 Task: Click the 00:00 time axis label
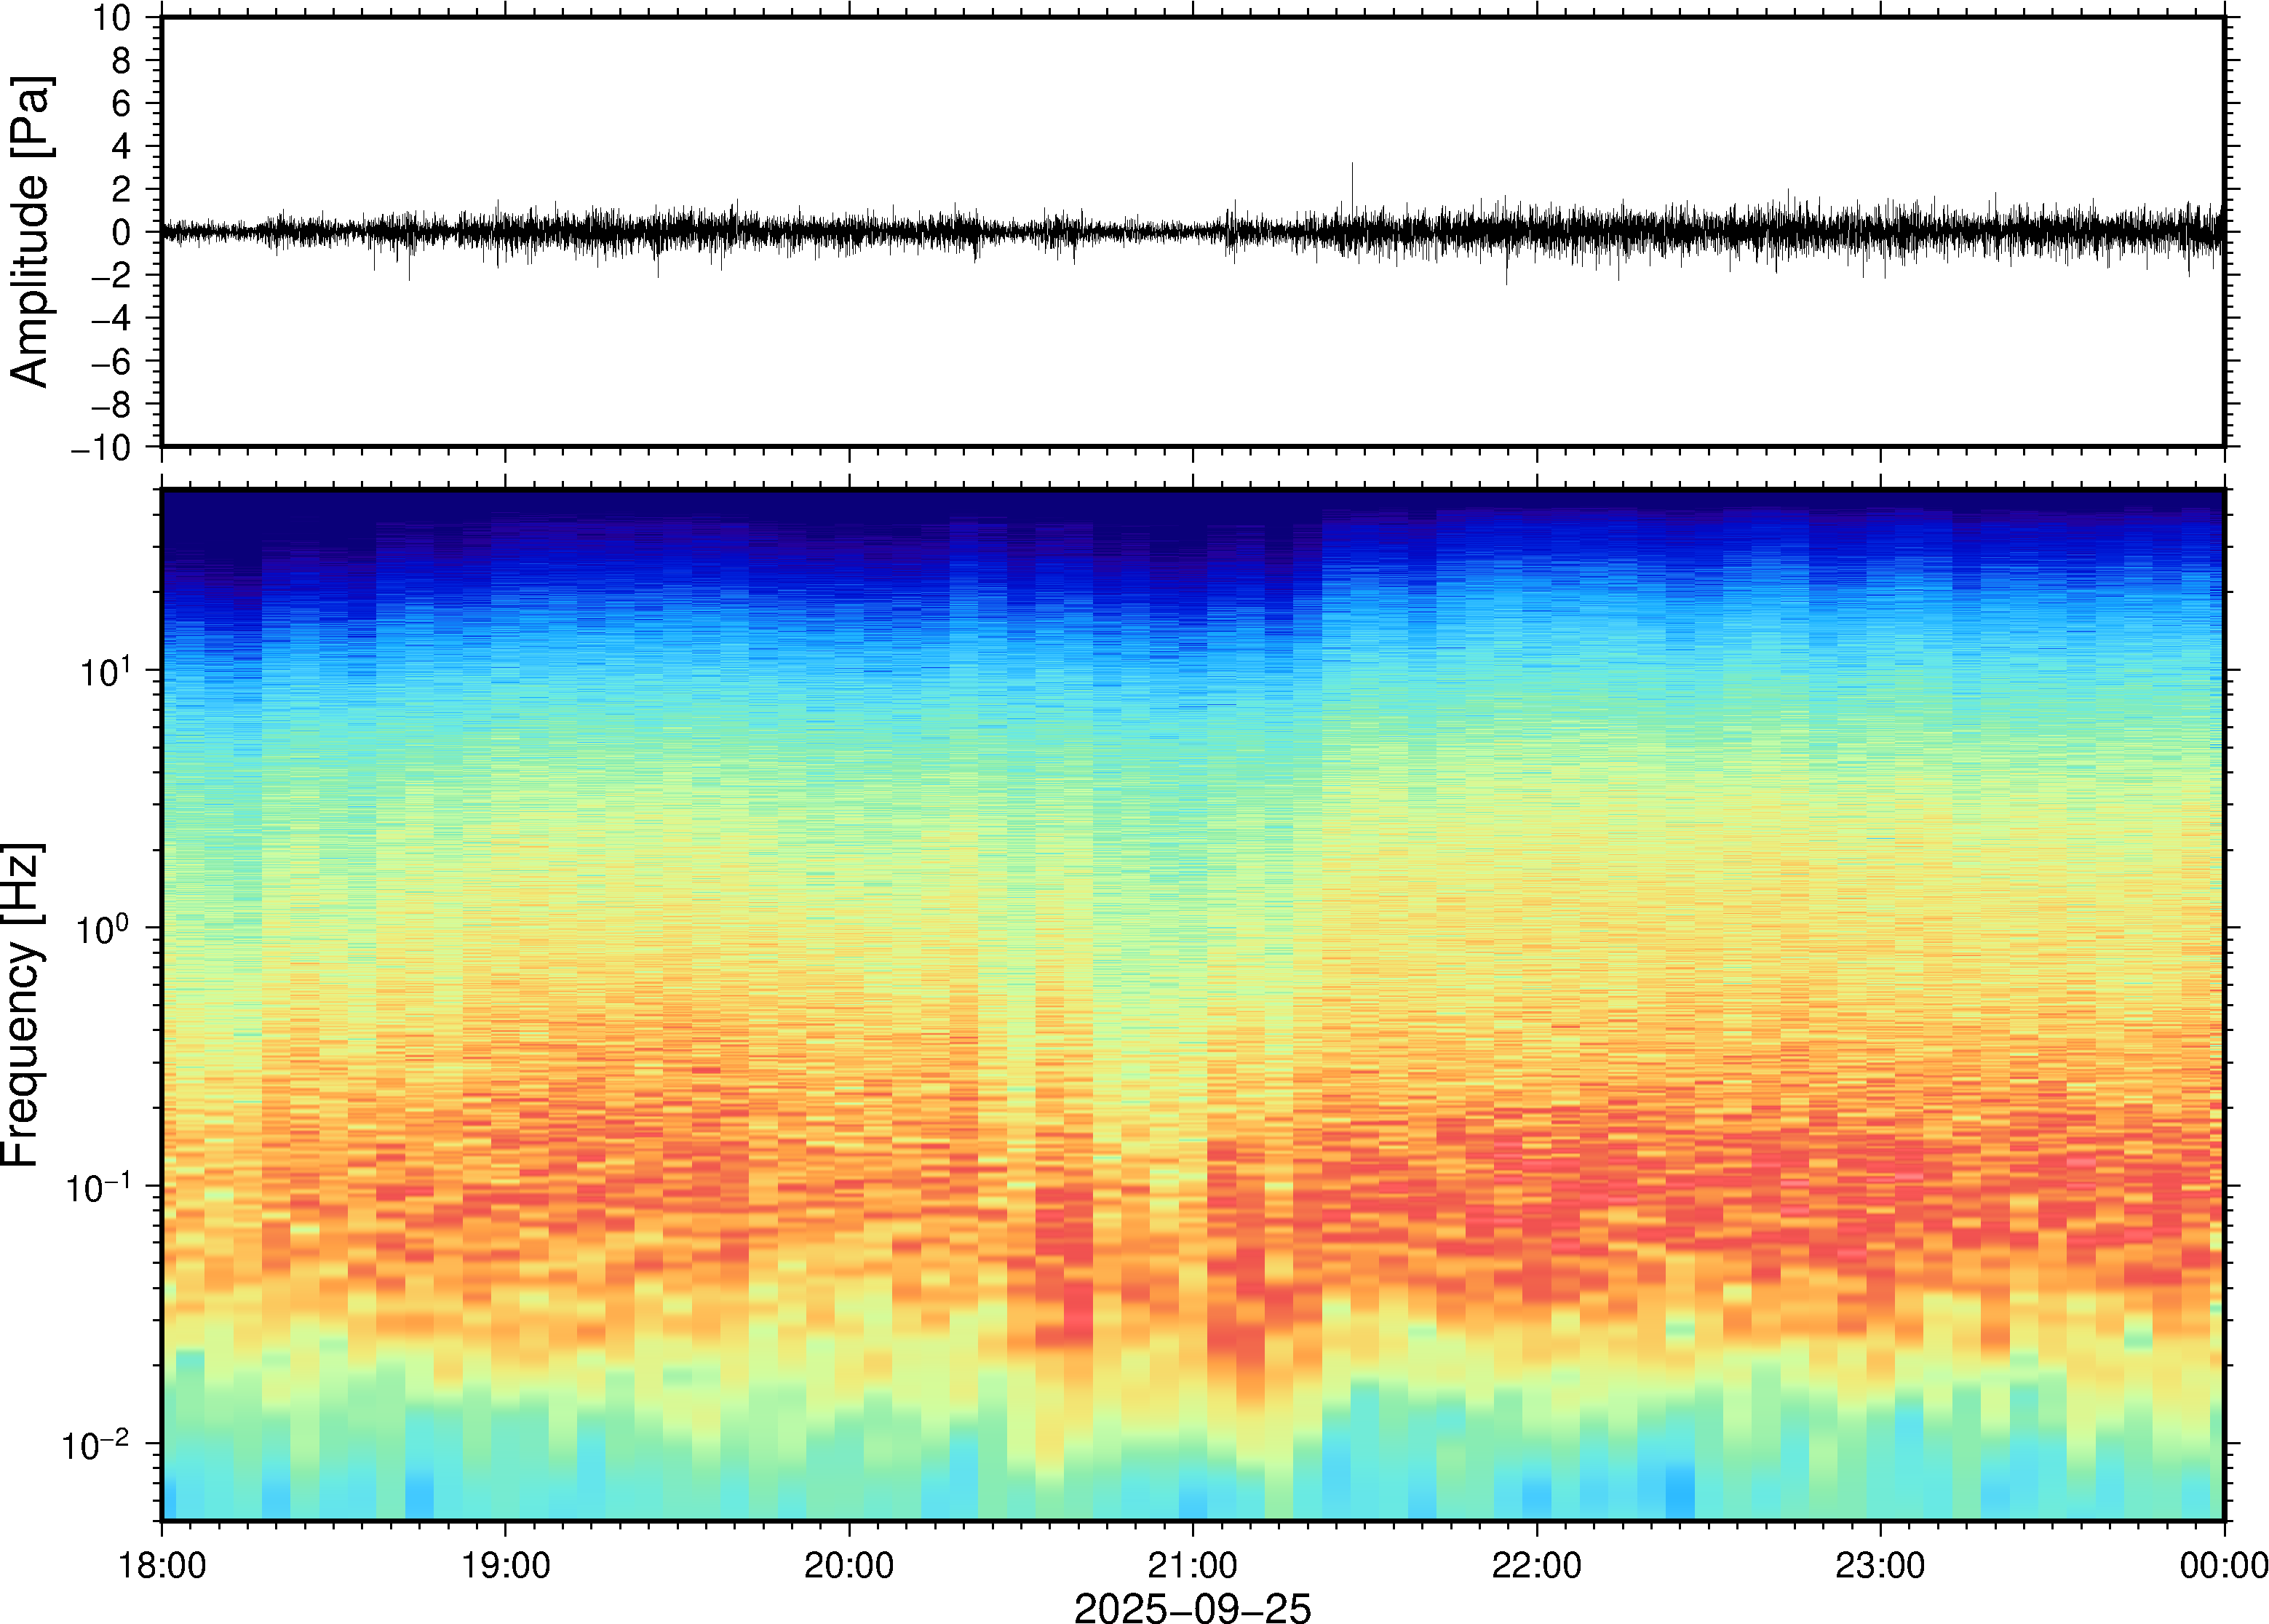point(2223,1565)
